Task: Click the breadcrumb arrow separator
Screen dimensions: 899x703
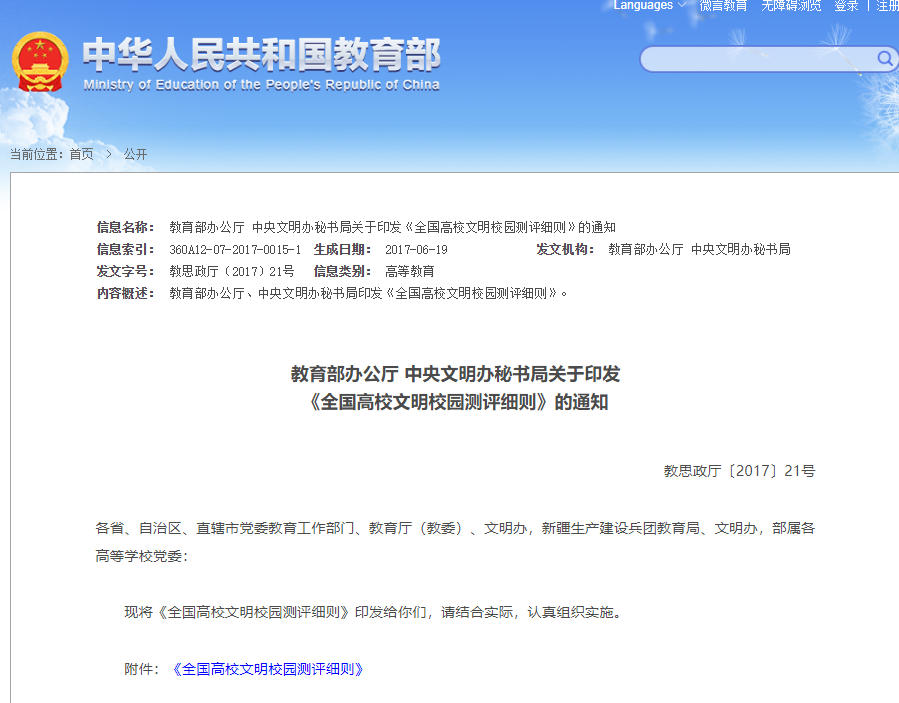Action: point(108,154)
